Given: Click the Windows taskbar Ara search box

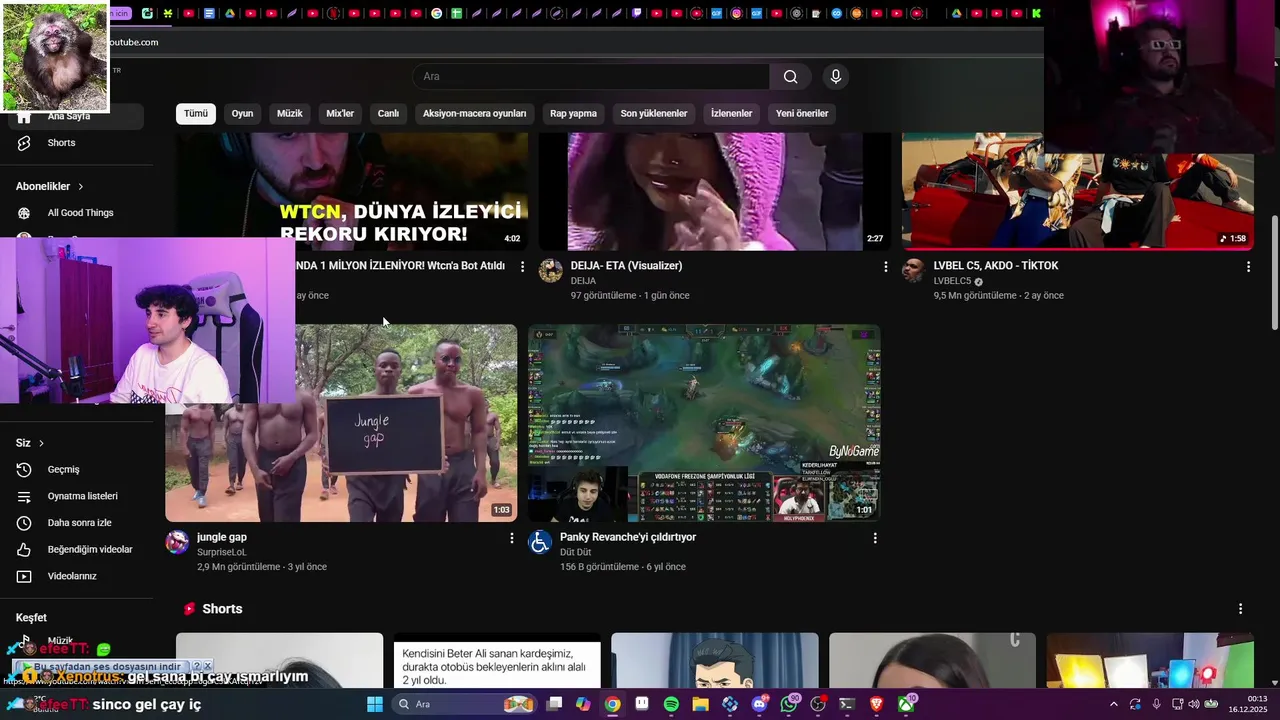Looking at the screenshot, I should pos(463,704).
